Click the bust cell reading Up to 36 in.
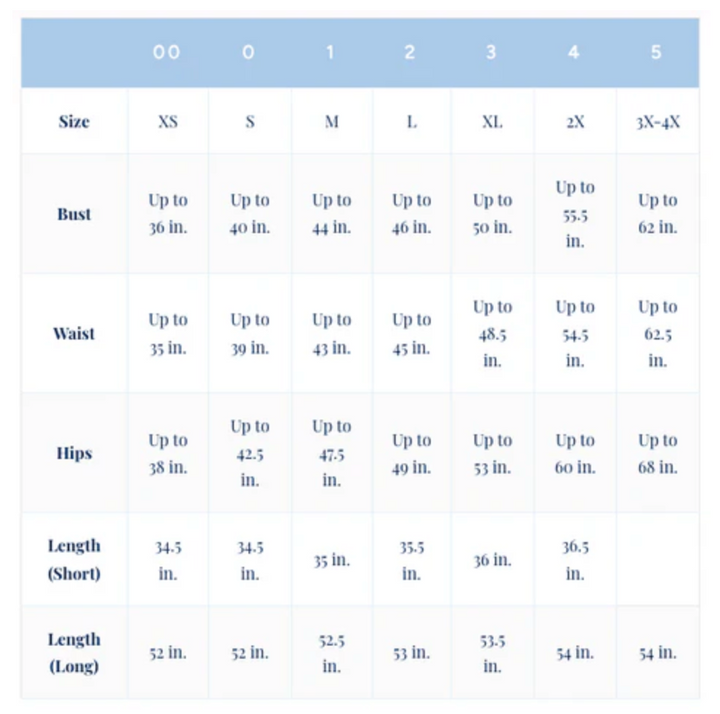The width and height of the screenshot is (720, 714). click(168, 214)
